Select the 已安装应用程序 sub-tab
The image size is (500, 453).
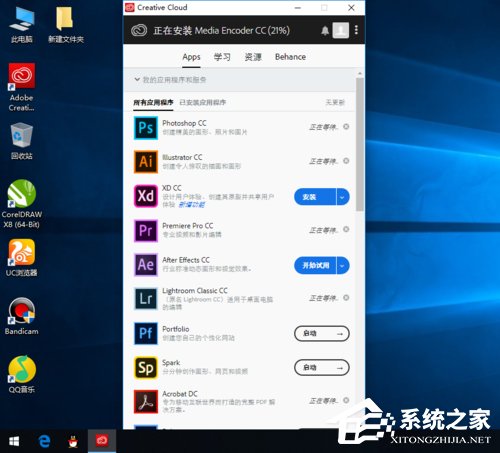coord(203,103)
